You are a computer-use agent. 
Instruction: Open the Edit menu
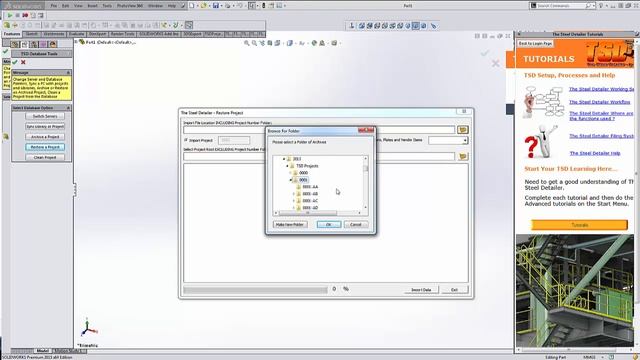tap(65, 6)
